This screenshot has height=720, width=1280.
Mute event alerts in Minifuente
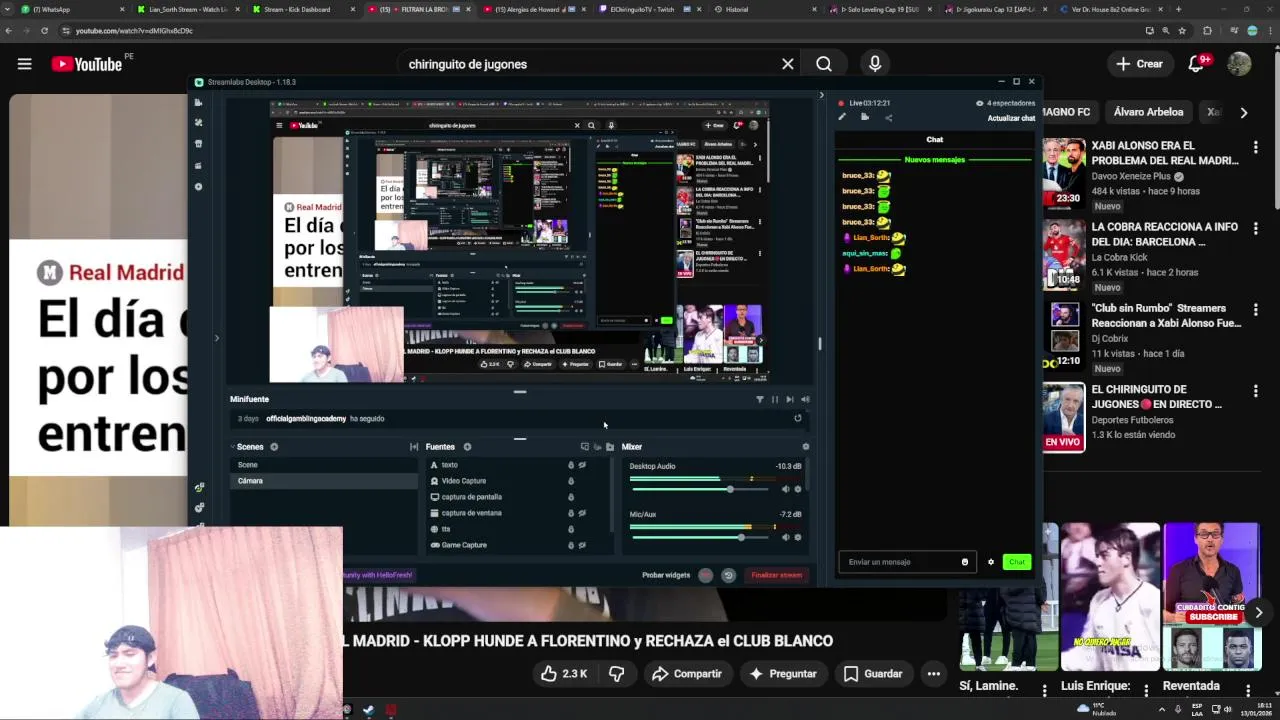(x=805, y=399)
